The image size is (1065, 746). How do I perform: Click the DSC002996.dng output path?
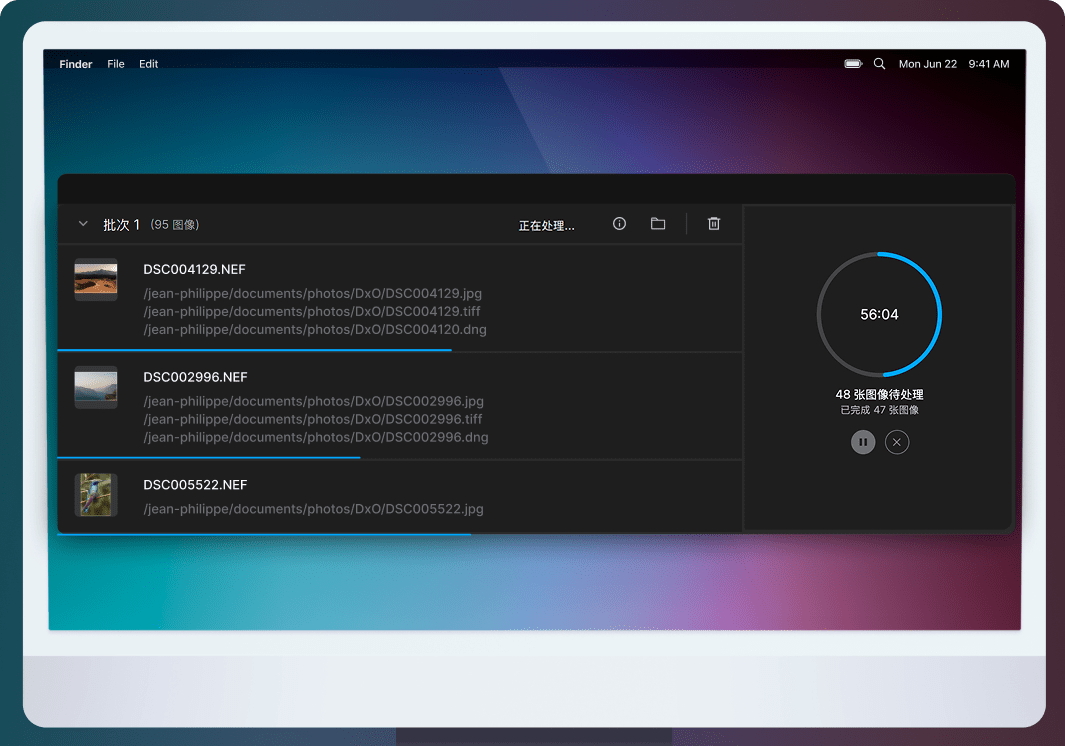(315, 437)
